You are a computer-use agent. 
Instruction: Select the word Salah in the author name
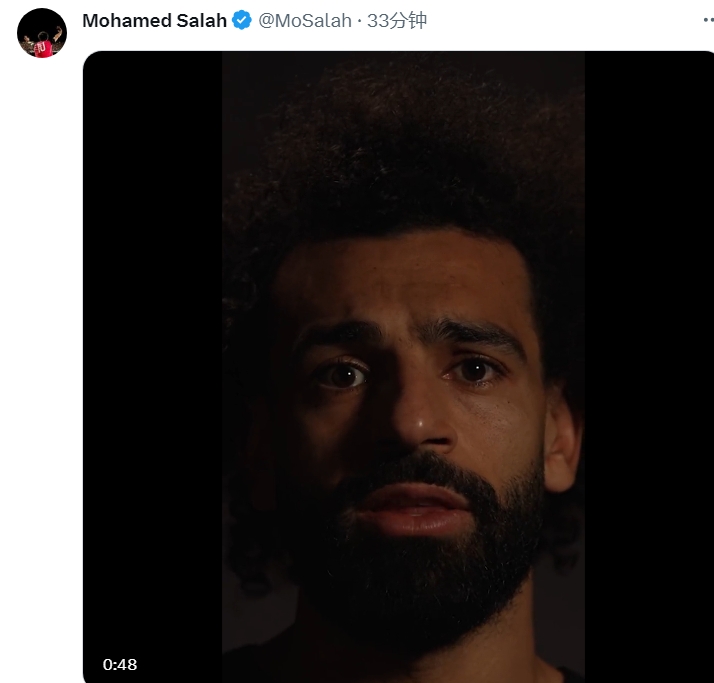pyautogui.click(x=201, y=20)
